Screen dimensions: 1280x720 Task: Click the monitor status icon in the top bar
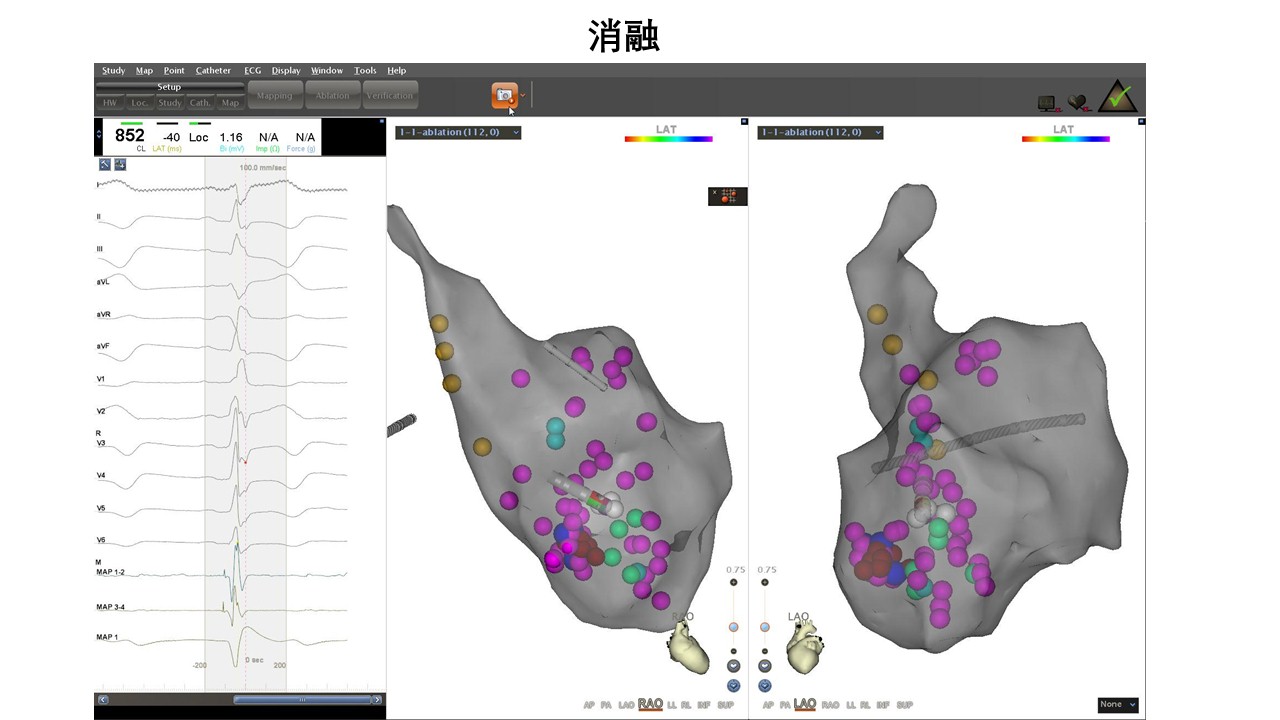click(x=1047, y=102)
